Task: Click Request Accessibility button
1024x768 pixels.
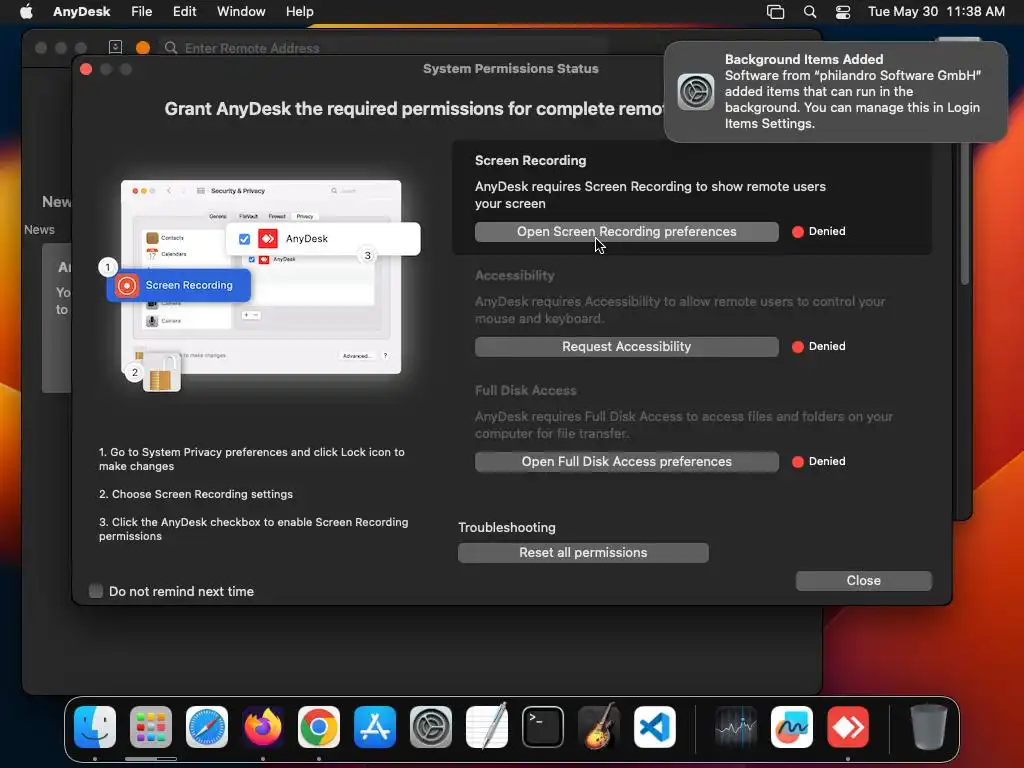Action: (x=627, y=347)
